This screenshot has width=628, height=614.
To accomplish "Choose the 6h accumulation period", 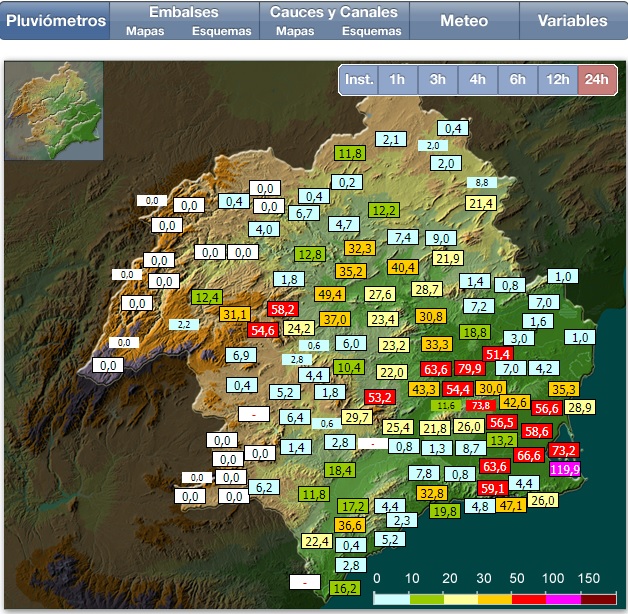I will pyautogui.click(x=517, y=80).
